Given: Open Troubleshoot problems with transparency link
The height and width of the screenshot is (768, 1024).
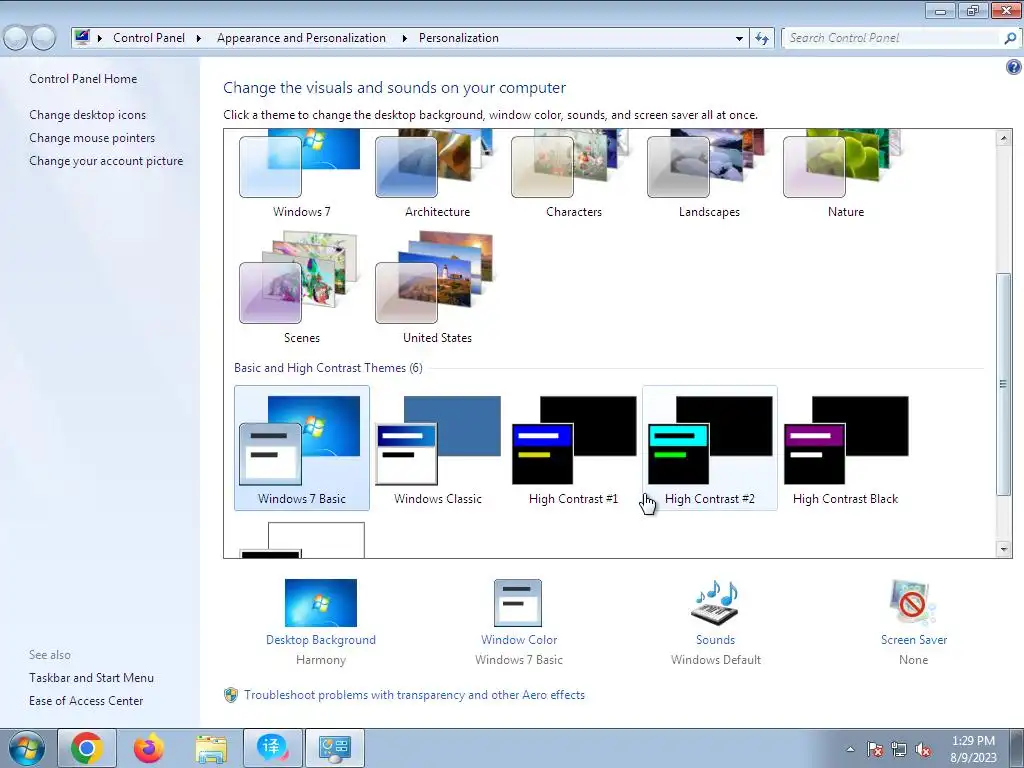Looking at the screenshot, I should pyautogui.click(x=414, y=695).
